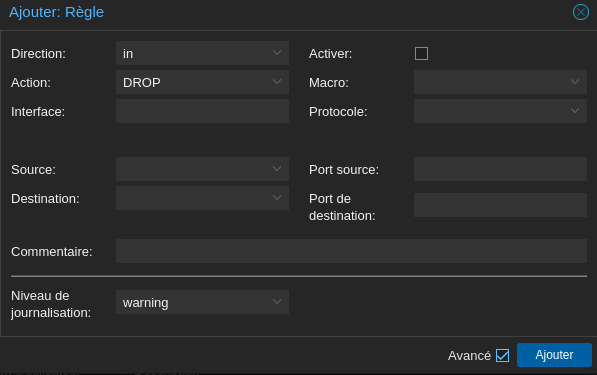Click the Port de destination field
Viewport: 597px width, 375px height.
tap(500, 205)
